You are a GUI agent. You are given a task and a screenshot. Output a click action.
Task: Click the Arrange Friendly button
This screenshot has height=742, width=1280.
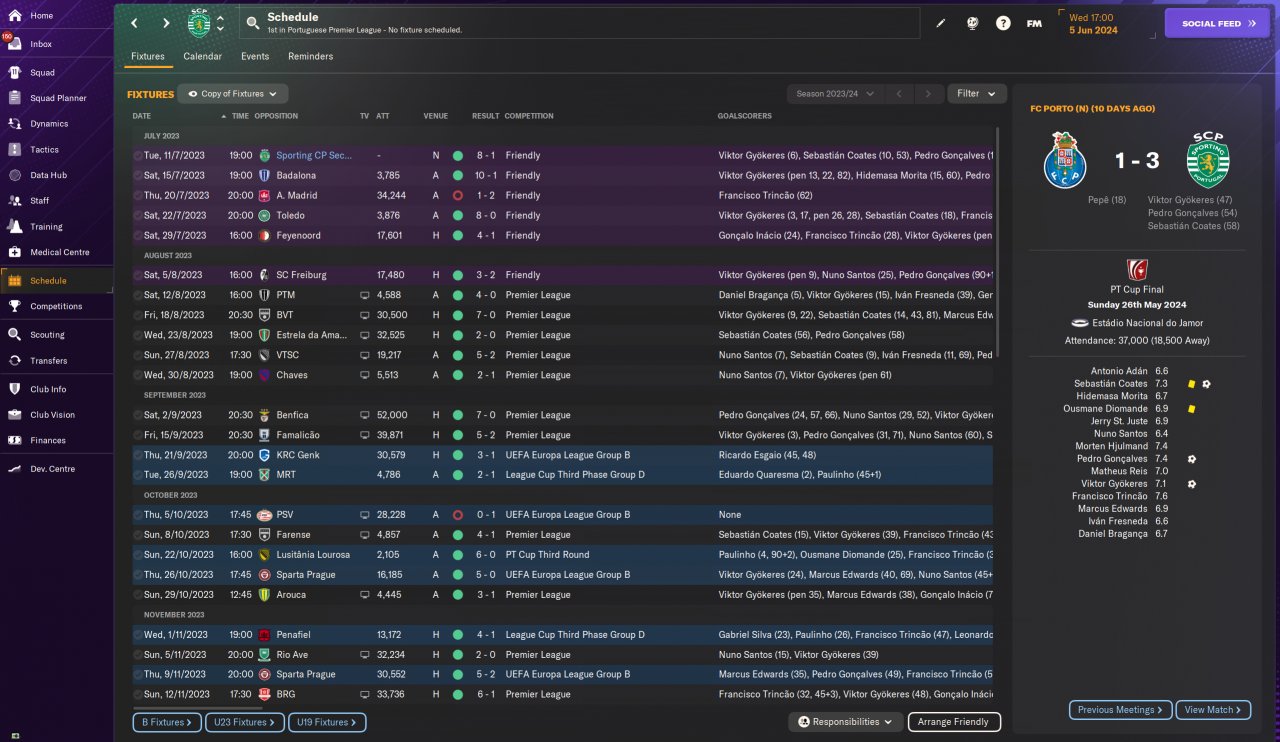tap(954, 722)
